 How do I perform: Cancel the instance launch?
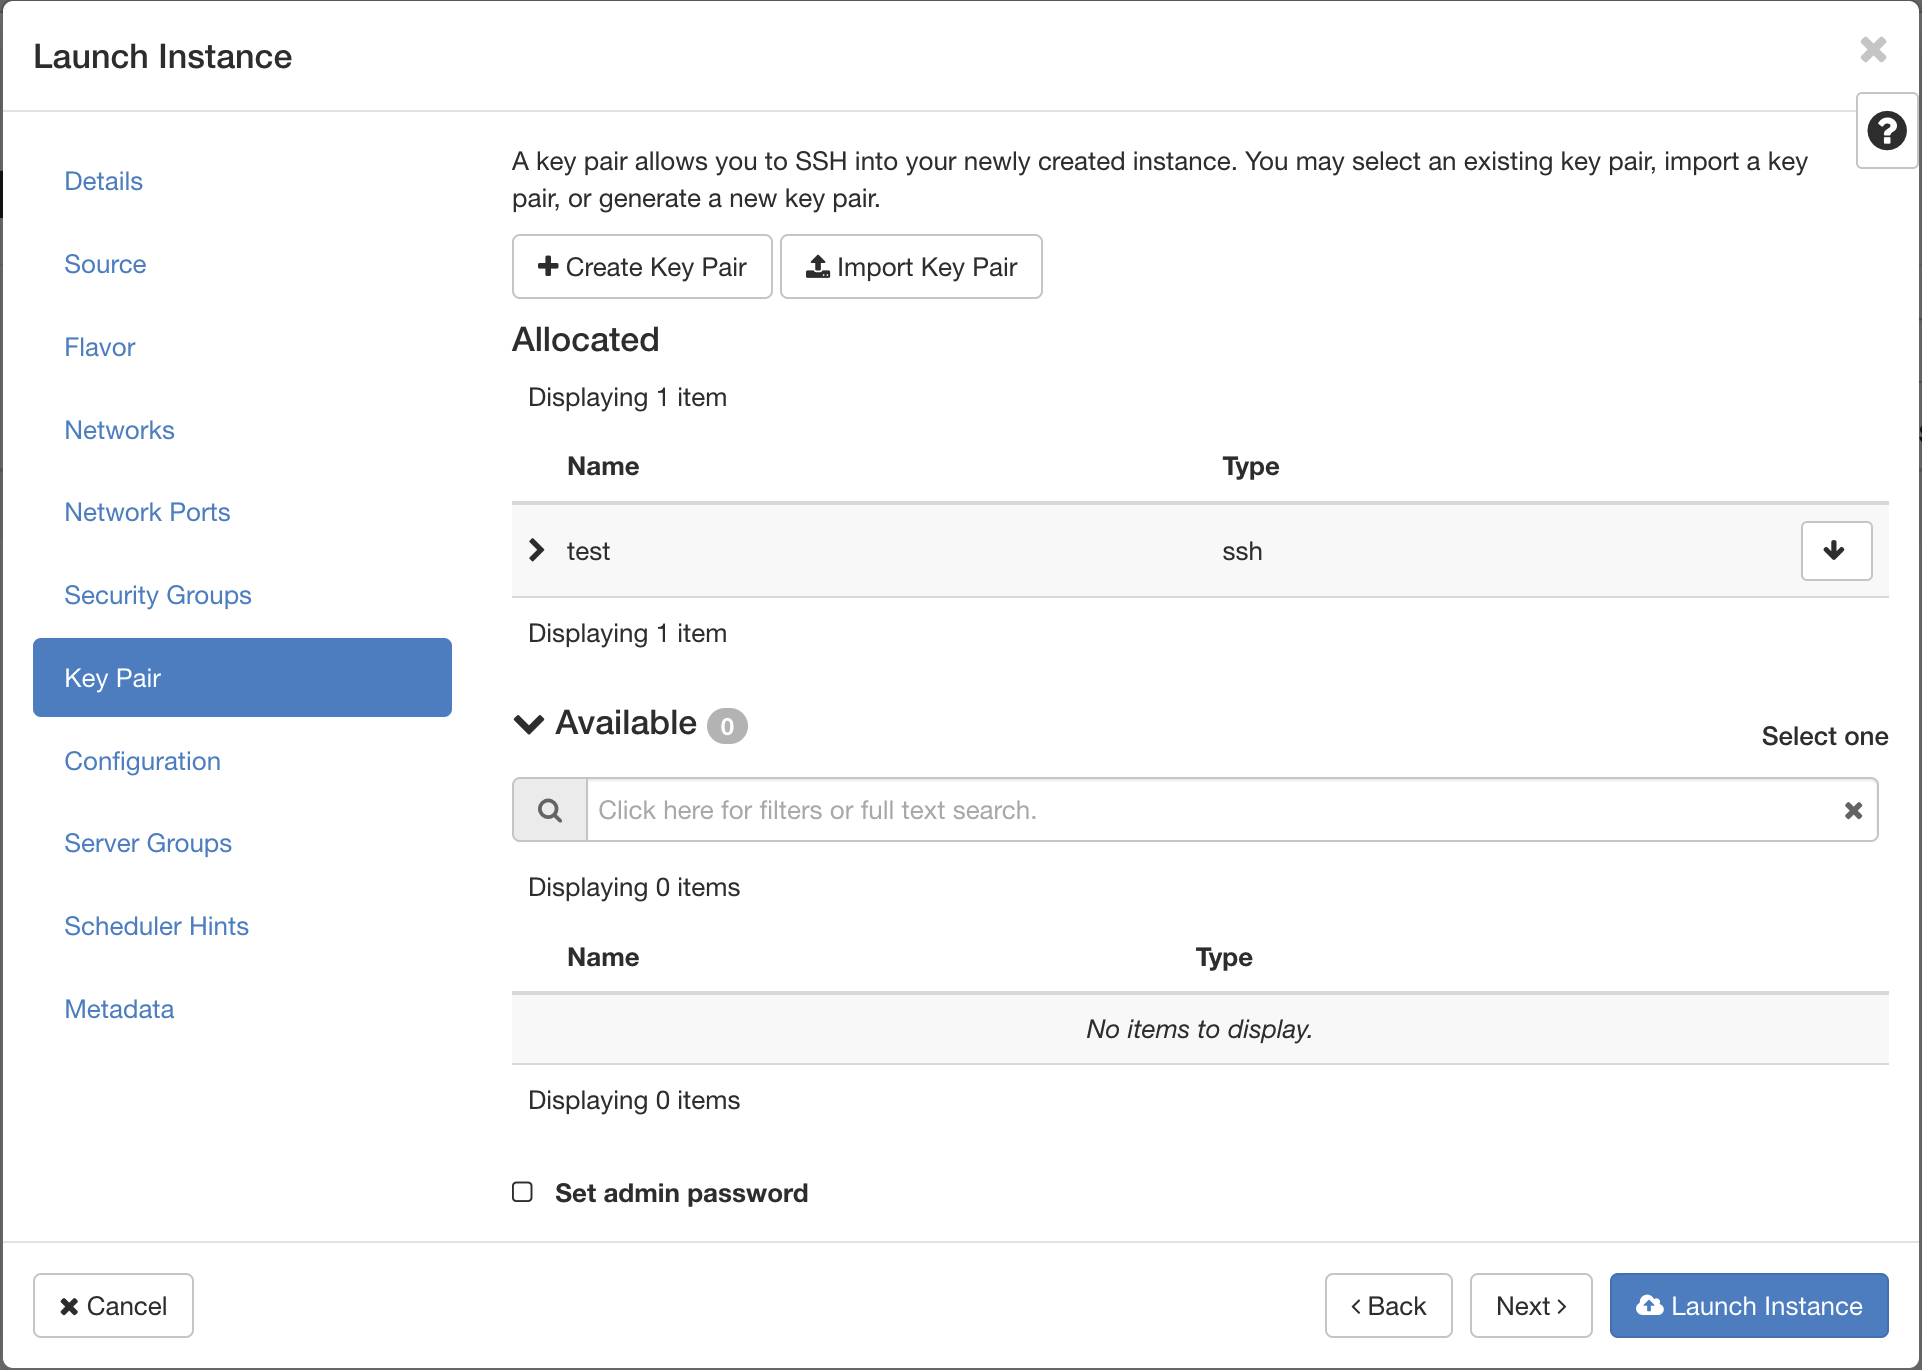tap(113, 1306)
